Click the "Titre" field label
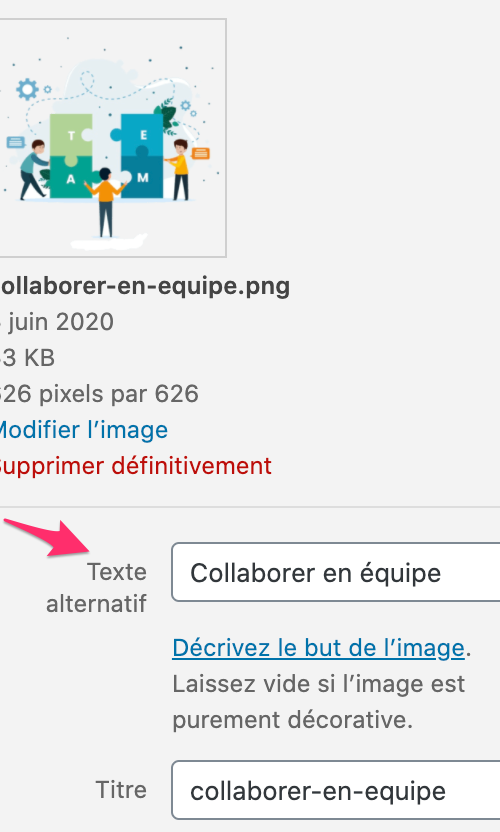500x832 pixels. point(121,790)
